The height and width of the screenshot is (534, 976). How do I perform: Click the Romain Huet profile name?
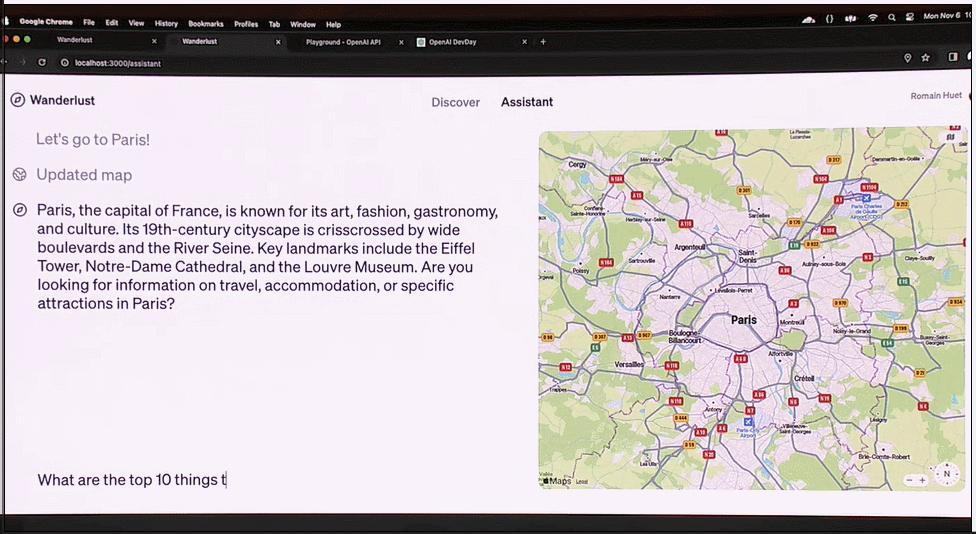(936, 96)
